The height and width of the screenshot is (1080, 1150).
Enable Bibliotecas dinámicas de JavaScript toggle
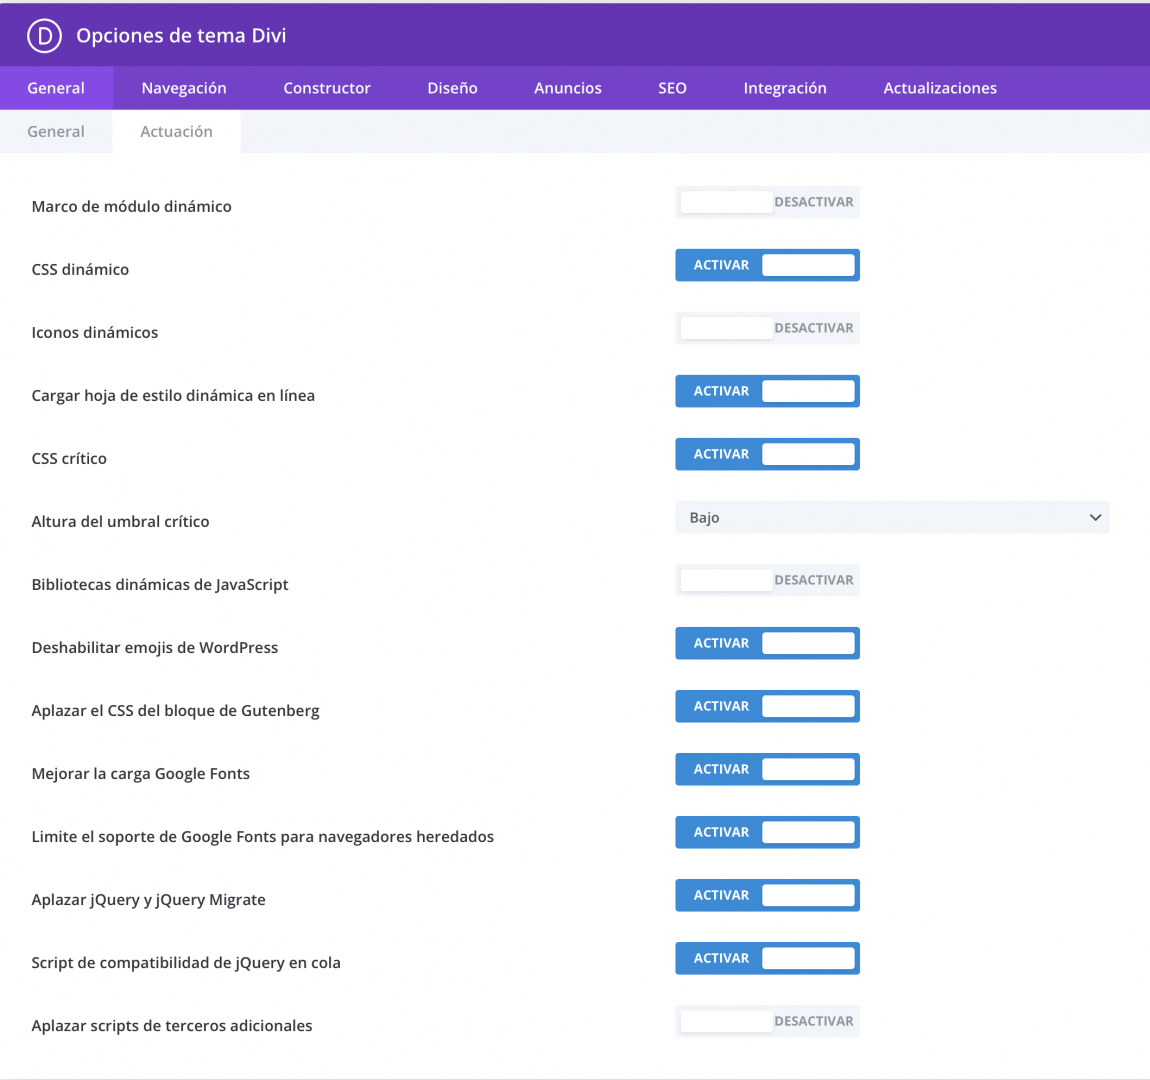tap(767, 581)
